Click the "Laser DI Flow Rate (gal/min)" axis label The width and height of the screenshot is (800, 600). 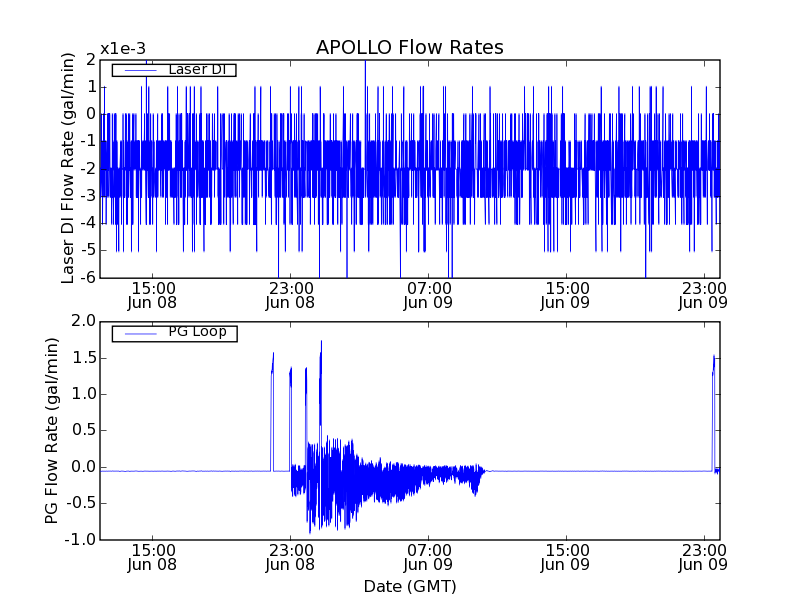click(x=69, y=168)
